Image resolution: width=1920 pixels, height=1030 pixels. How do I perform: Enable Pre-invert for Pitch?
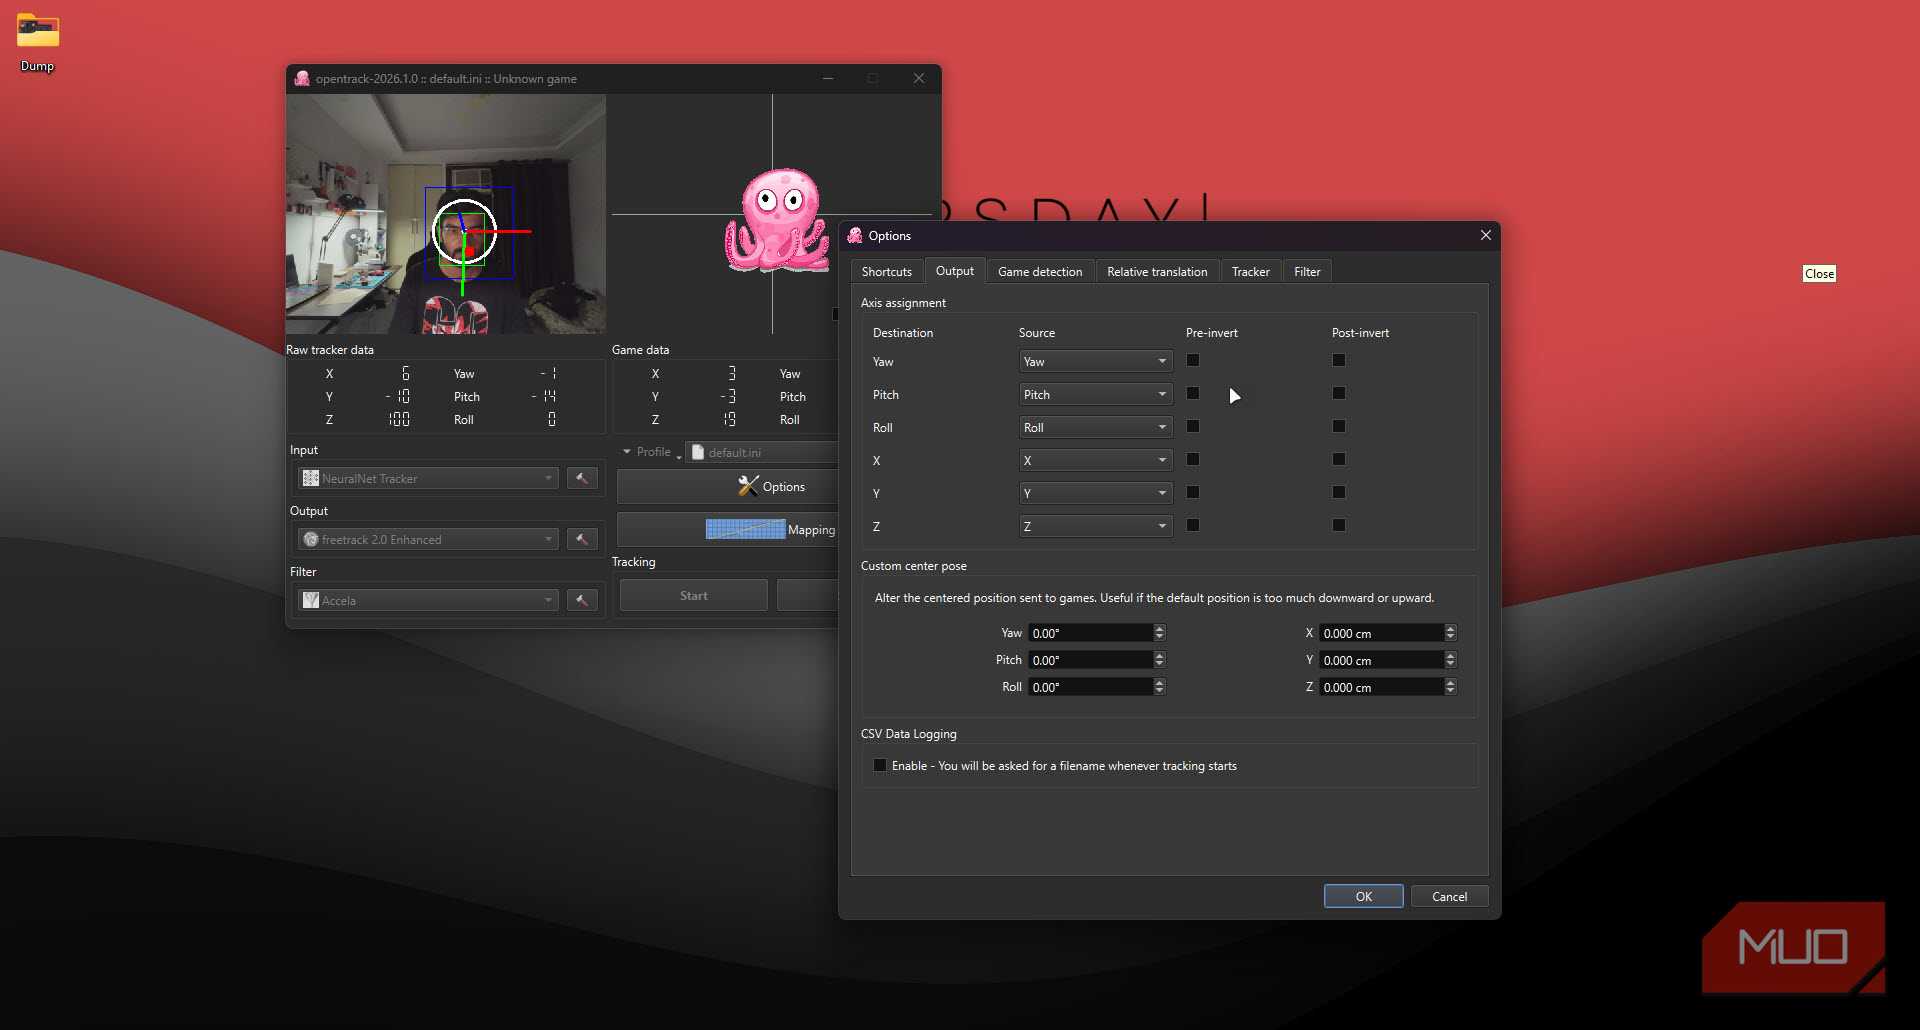click(x=1193, y=393)
